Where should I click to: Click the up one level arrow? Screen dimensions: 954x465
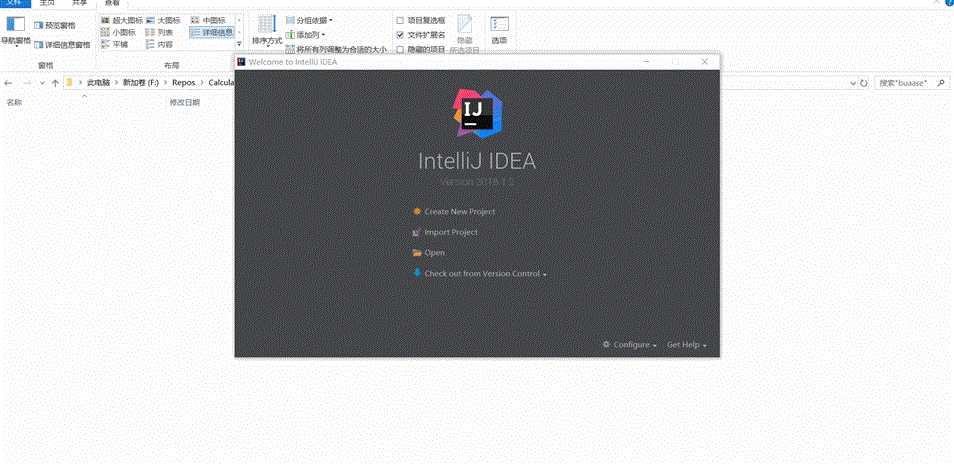tap(55, 83)
